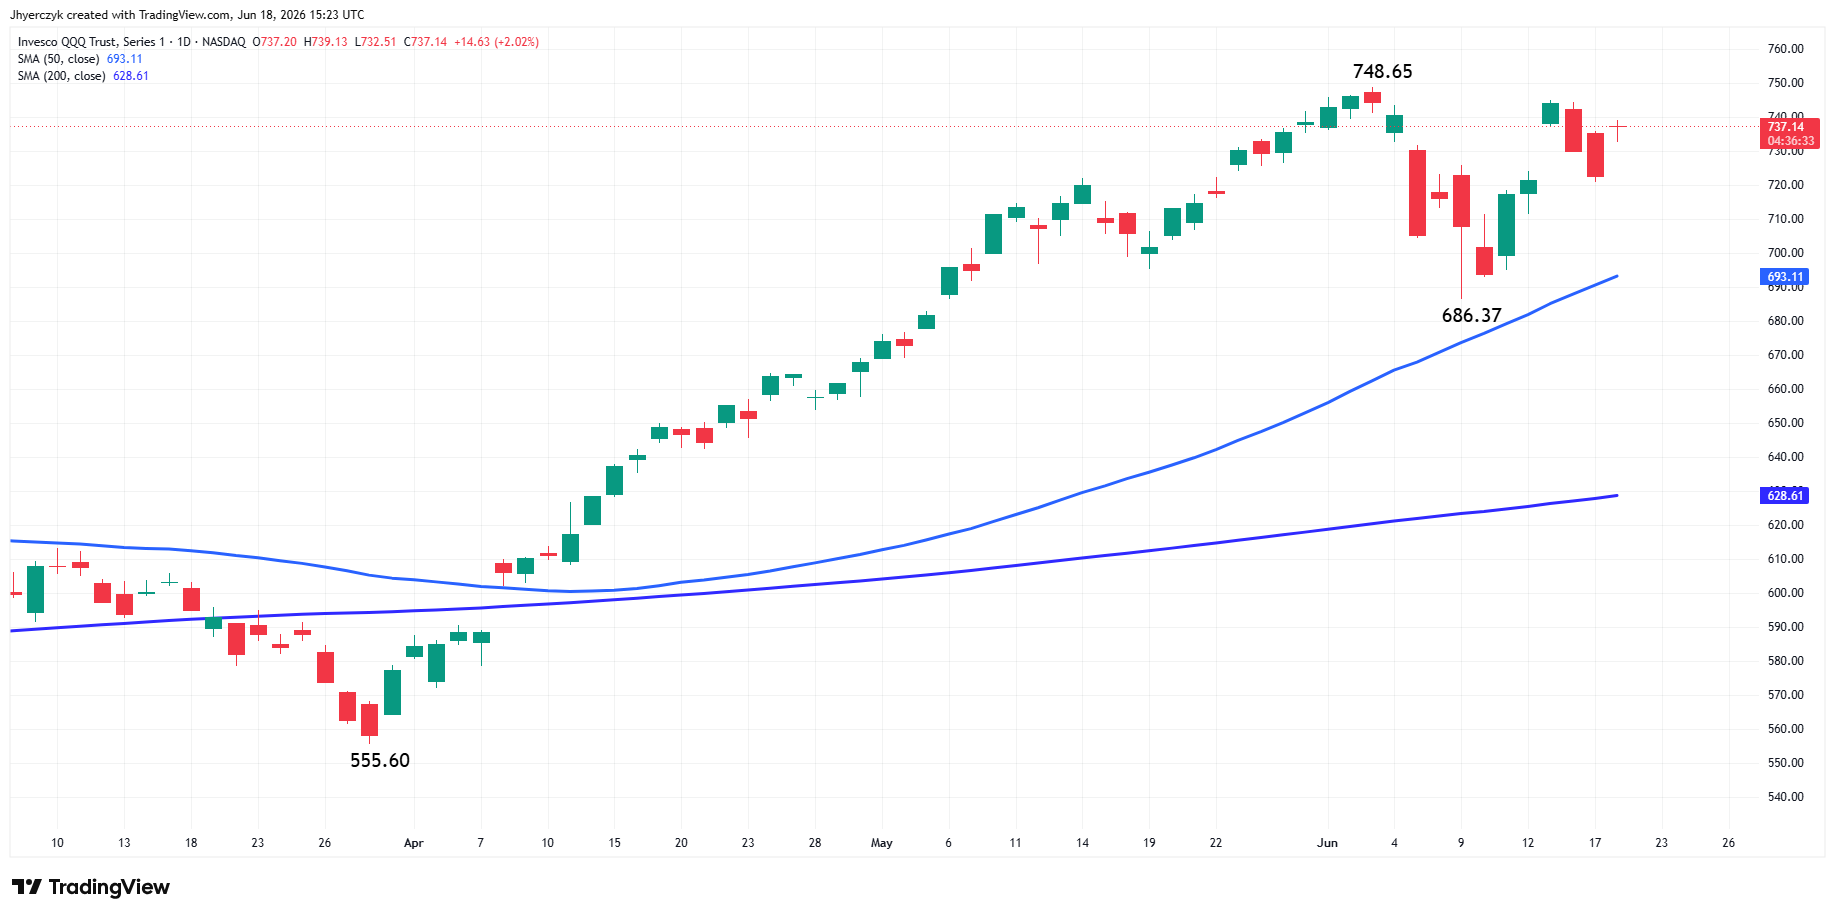Click the 693.11 SMA 50 price tag
The width and height of the screenshot is (1835, 917).
(x=1785, y=277)
